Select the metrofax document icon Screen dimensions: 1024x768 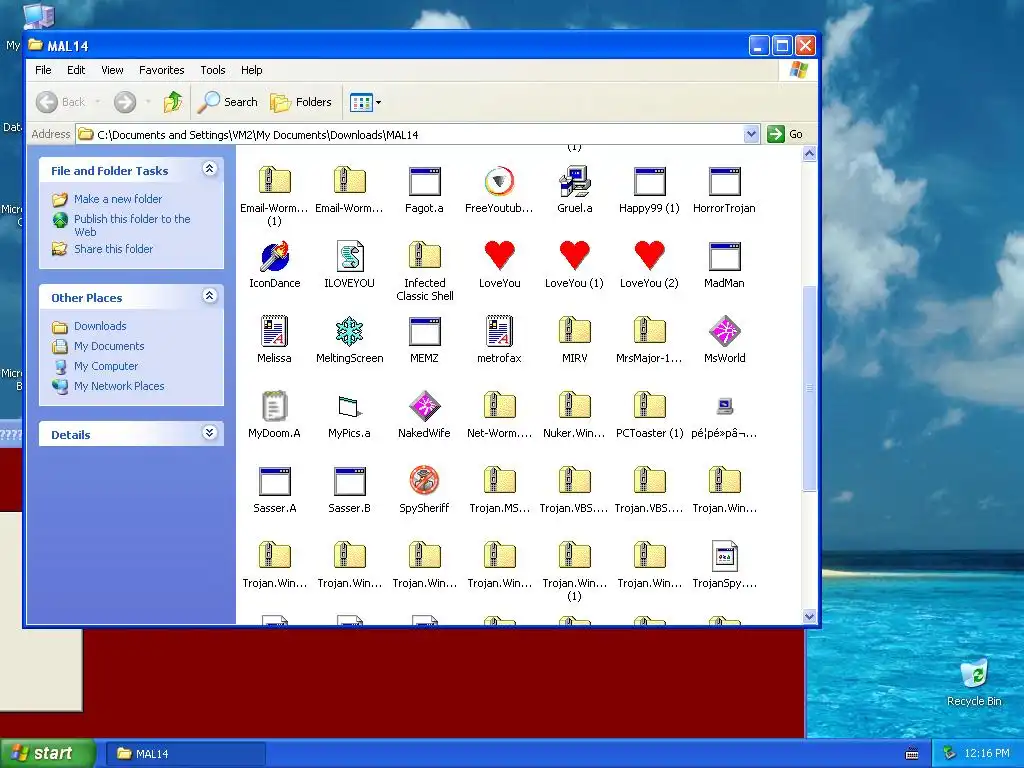(499, 331)
